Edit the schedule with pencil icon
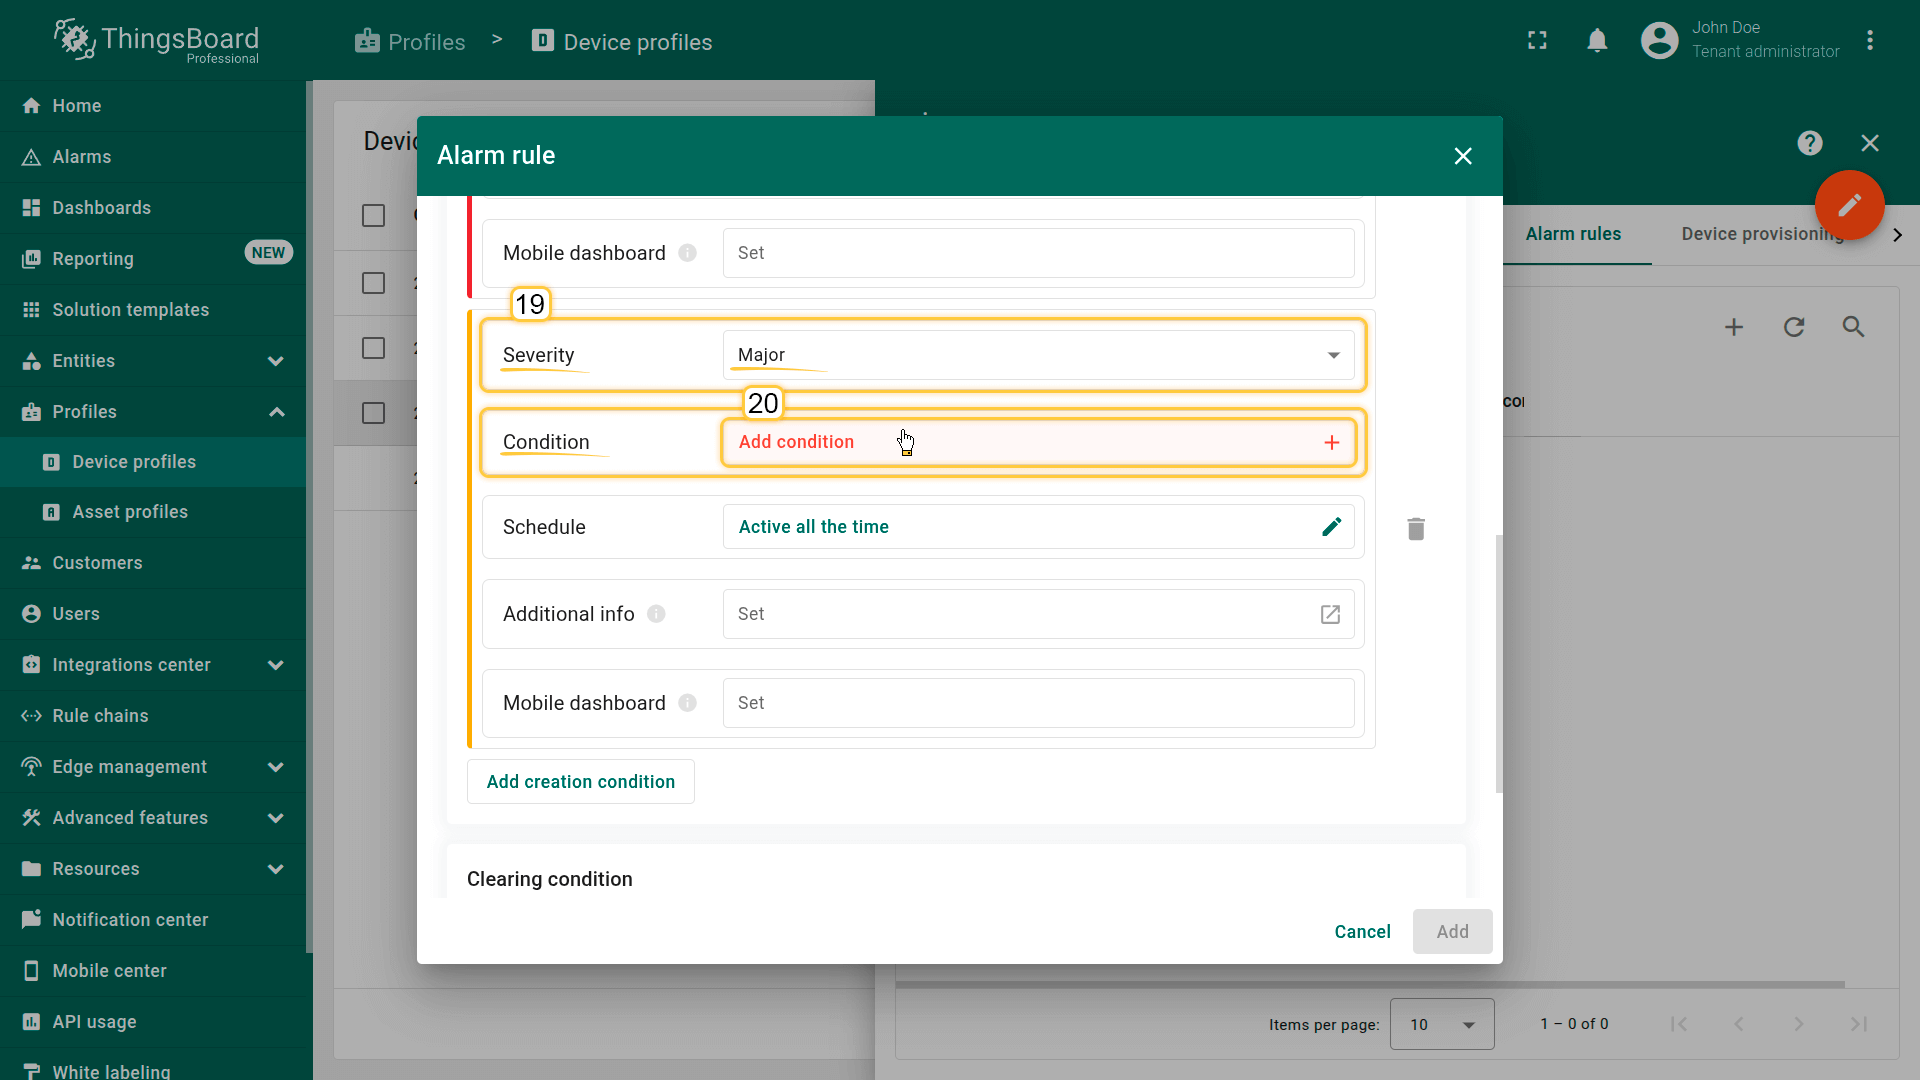 (x=1331, y=527)
